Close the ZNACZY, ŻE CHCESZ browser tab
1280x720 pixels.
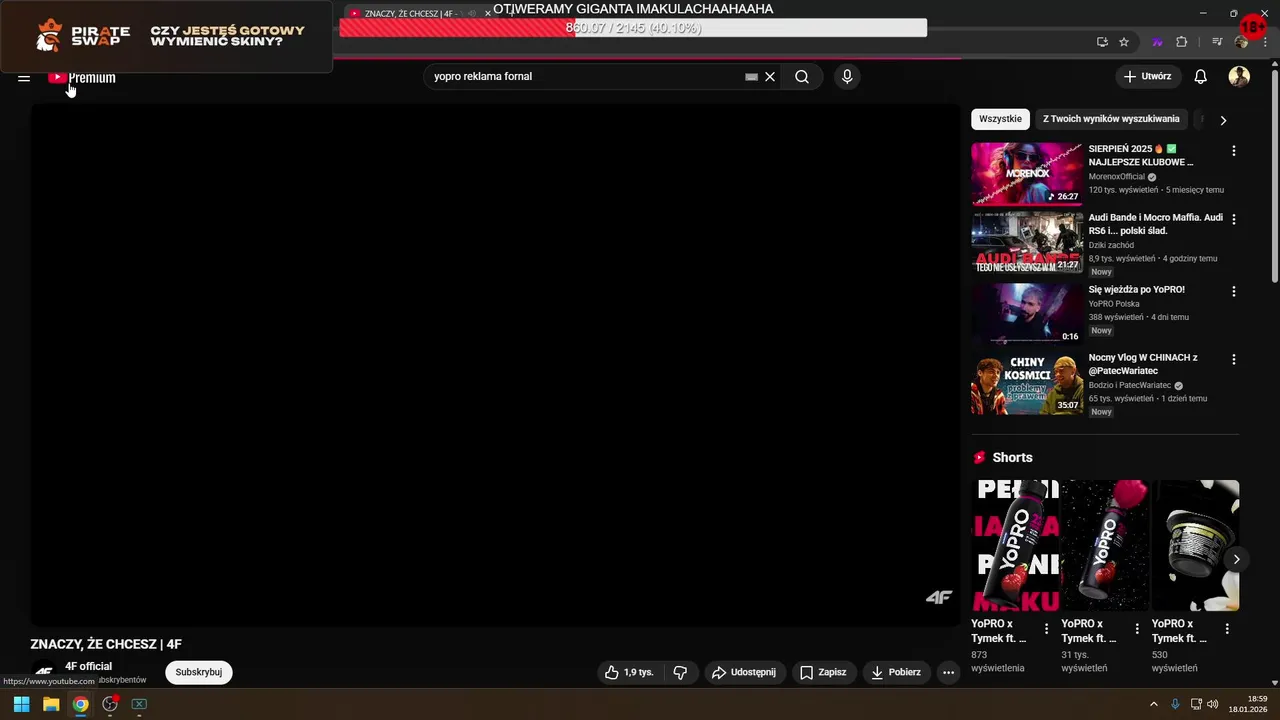click(488, 14)
